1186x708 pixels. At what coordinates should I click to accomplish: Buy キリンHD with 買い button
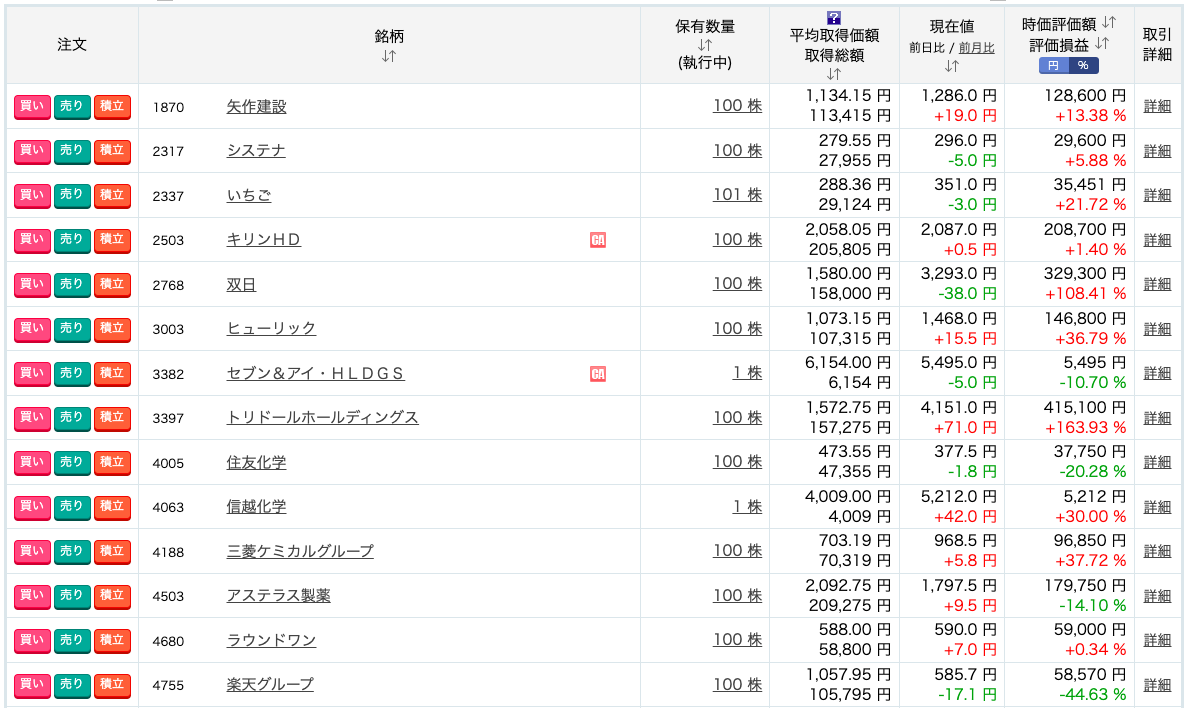coord(32,240)
